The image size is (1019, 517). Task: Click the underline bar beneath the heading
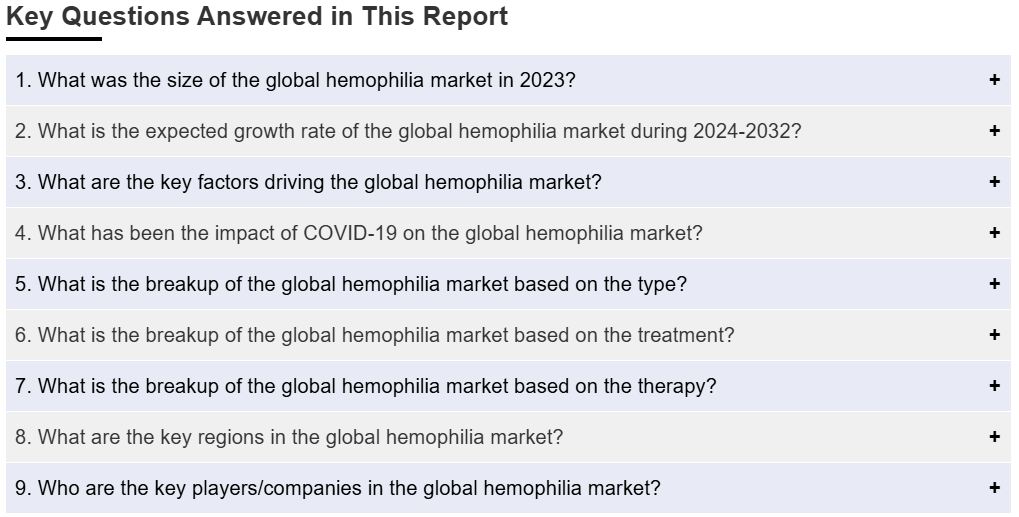point(54,39)
